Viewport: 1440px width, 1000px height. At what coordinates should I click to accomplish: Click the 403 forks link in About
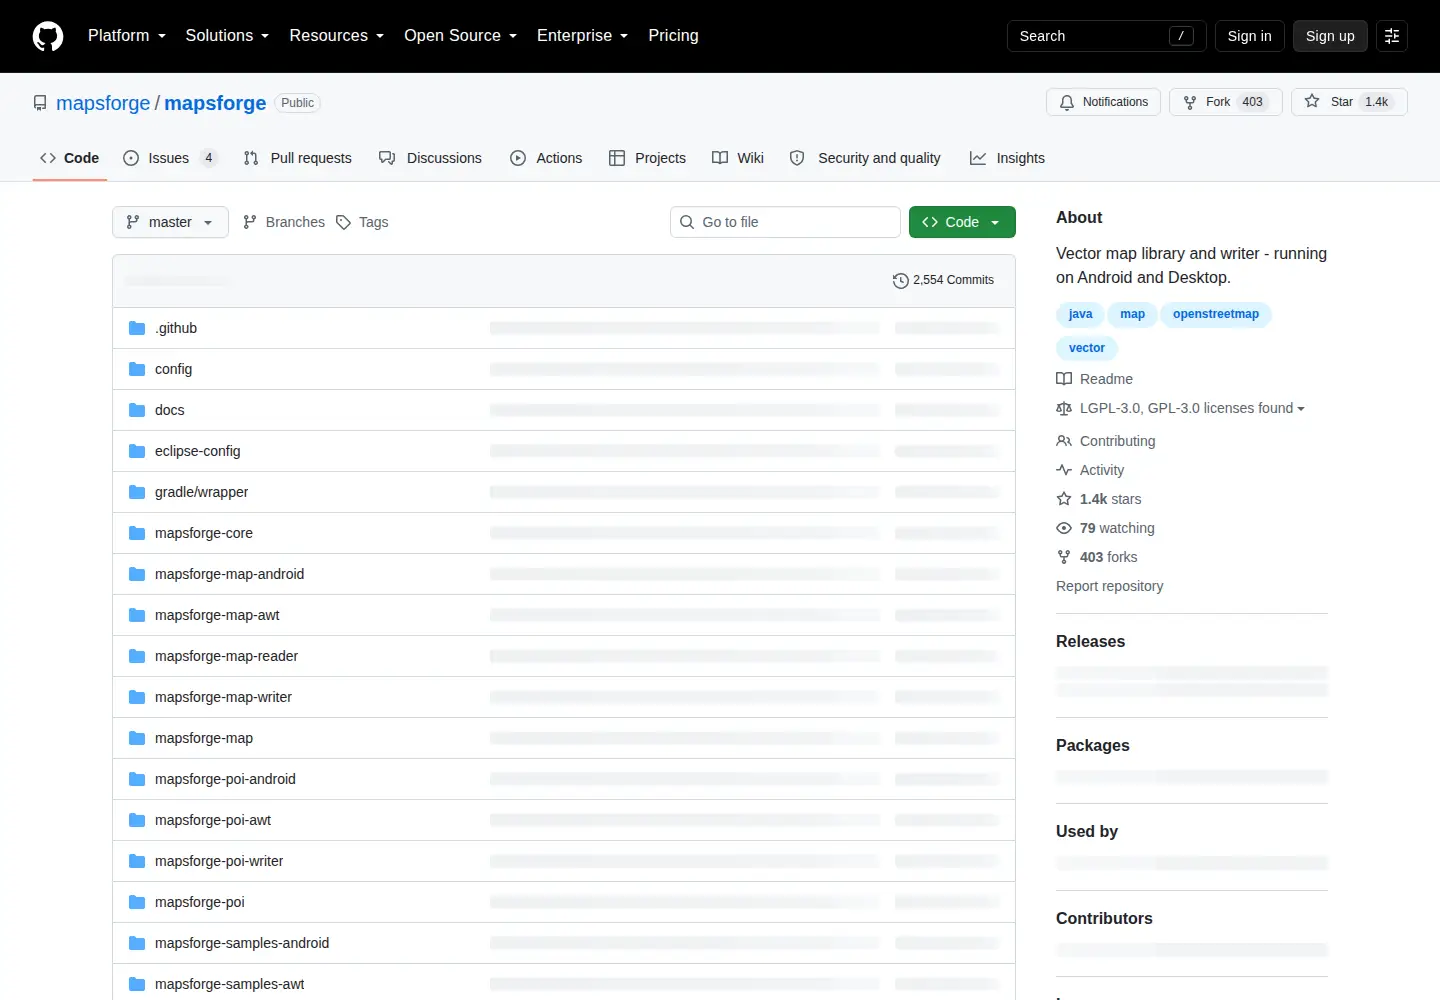pyautogui.click(x=1097, y=557)
